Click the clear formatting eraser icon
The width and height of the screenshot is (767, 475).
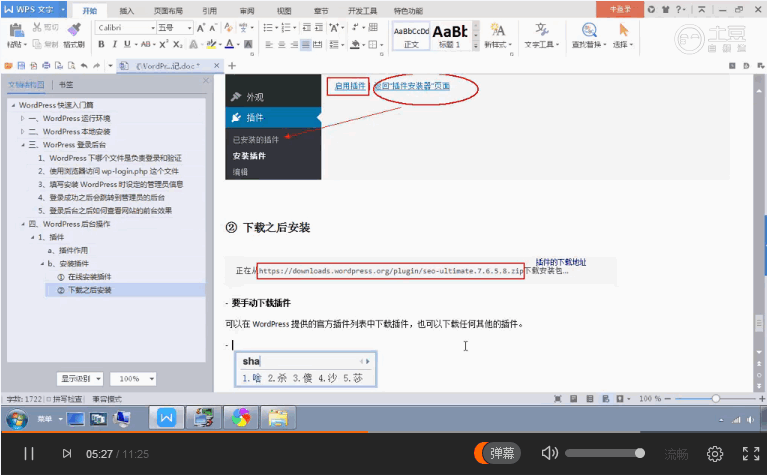(x=228, y=28)
